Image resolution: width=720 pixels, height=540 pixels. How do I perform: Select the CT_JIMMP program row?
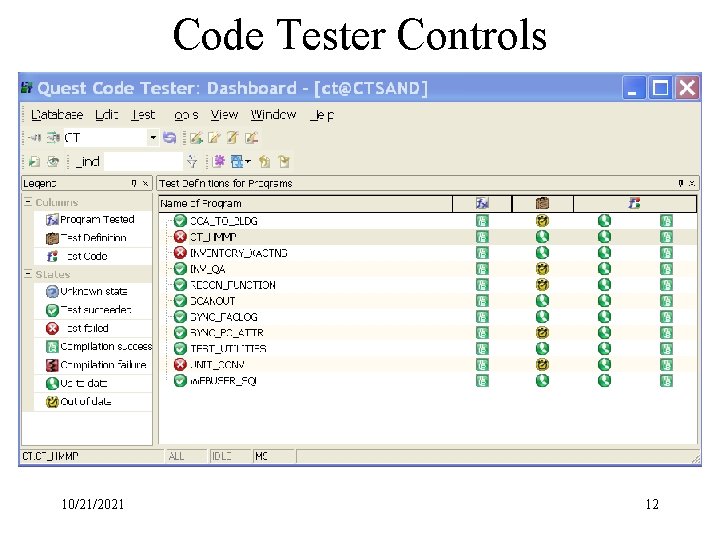click(428, 237)
